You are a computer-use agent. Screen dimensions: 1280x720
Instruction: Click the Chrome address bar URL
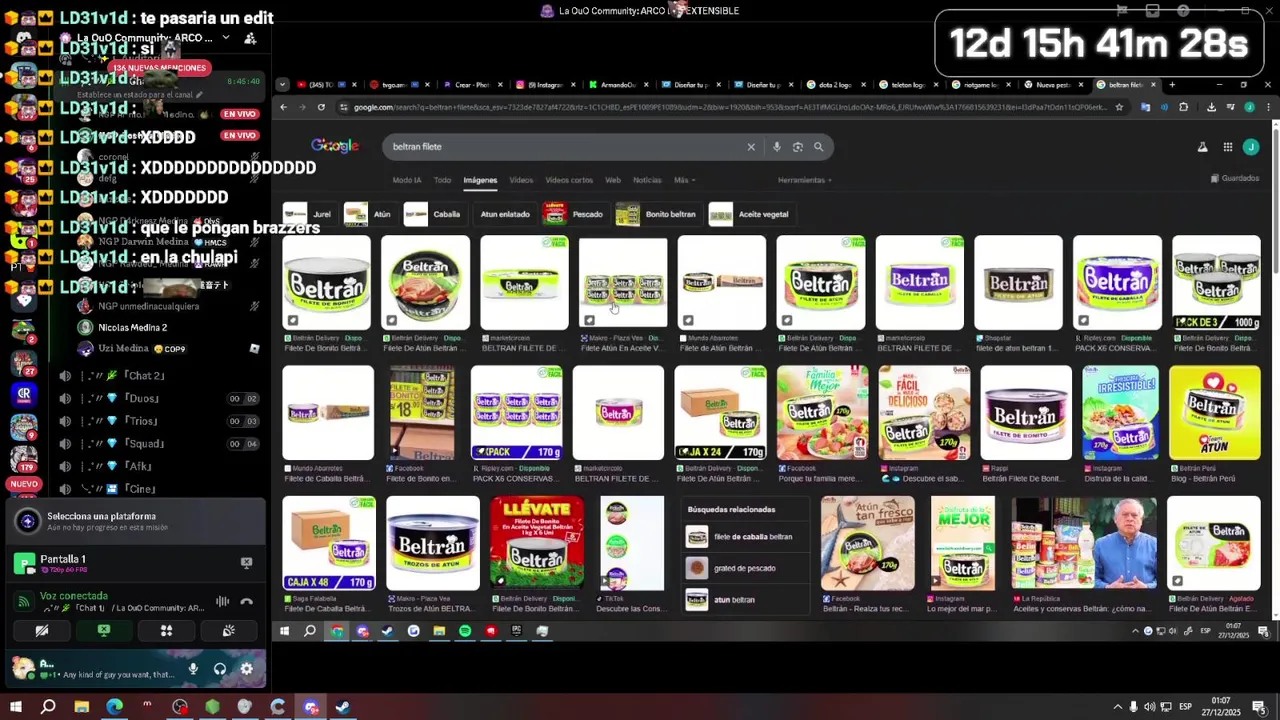(x=730, y=107)
